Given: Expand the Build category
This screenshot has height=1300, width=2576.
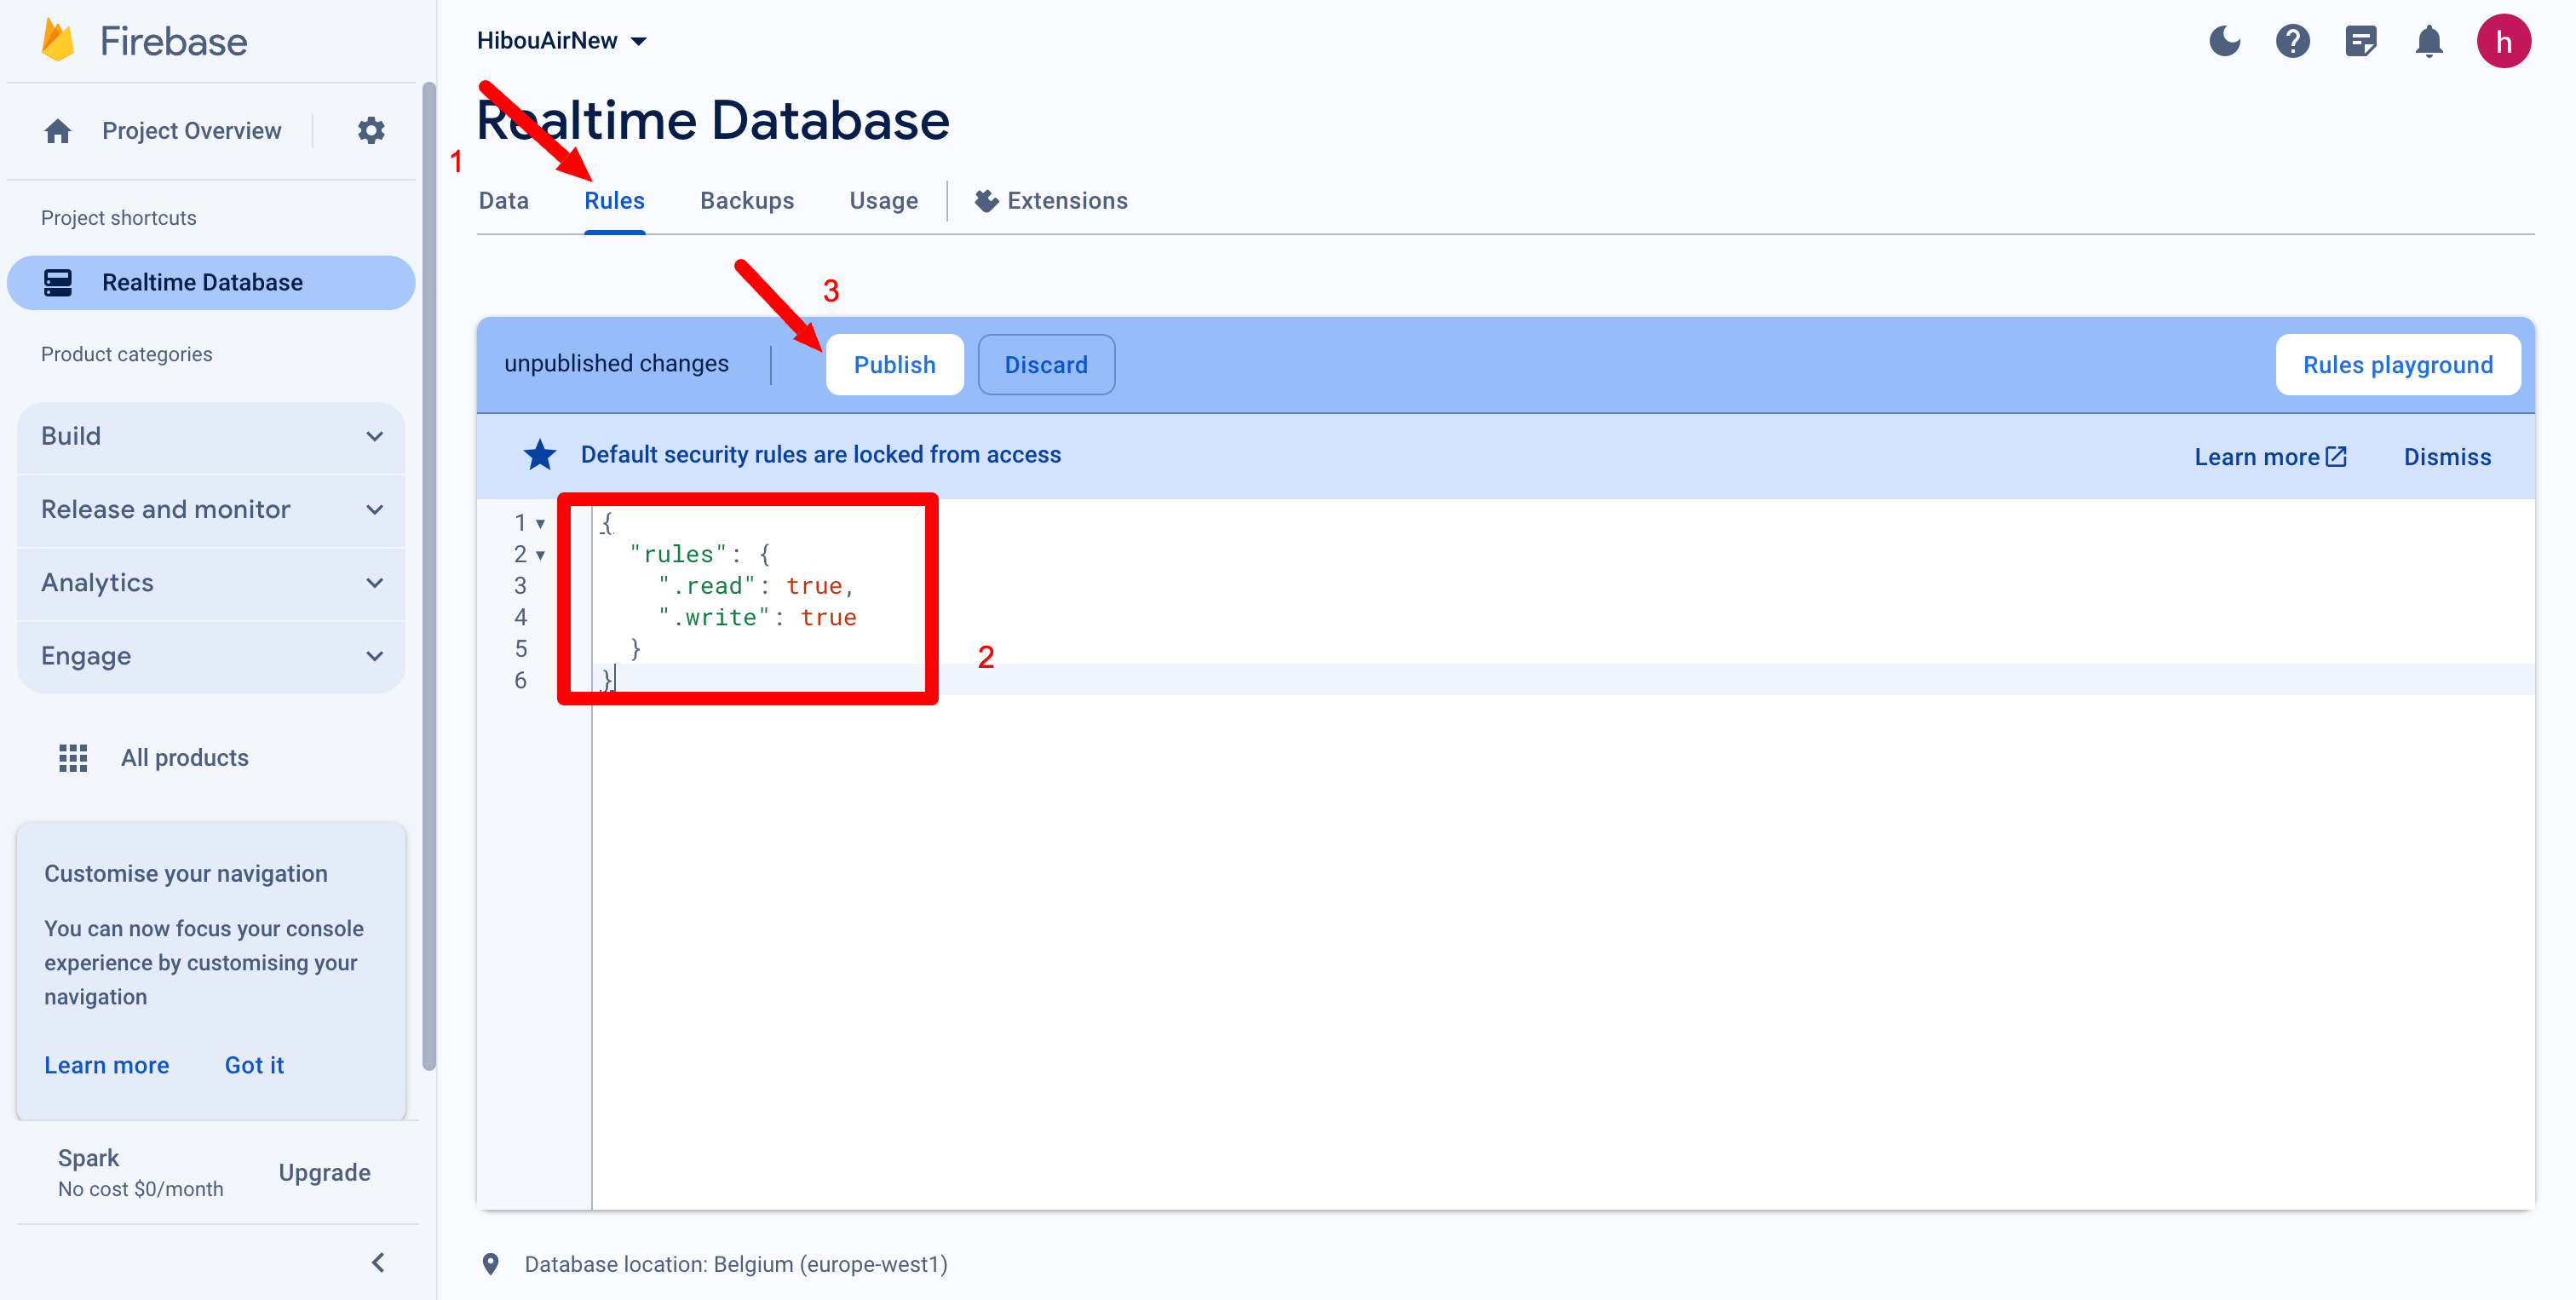Looking at the screenshot, I should (x=211, y=436).
